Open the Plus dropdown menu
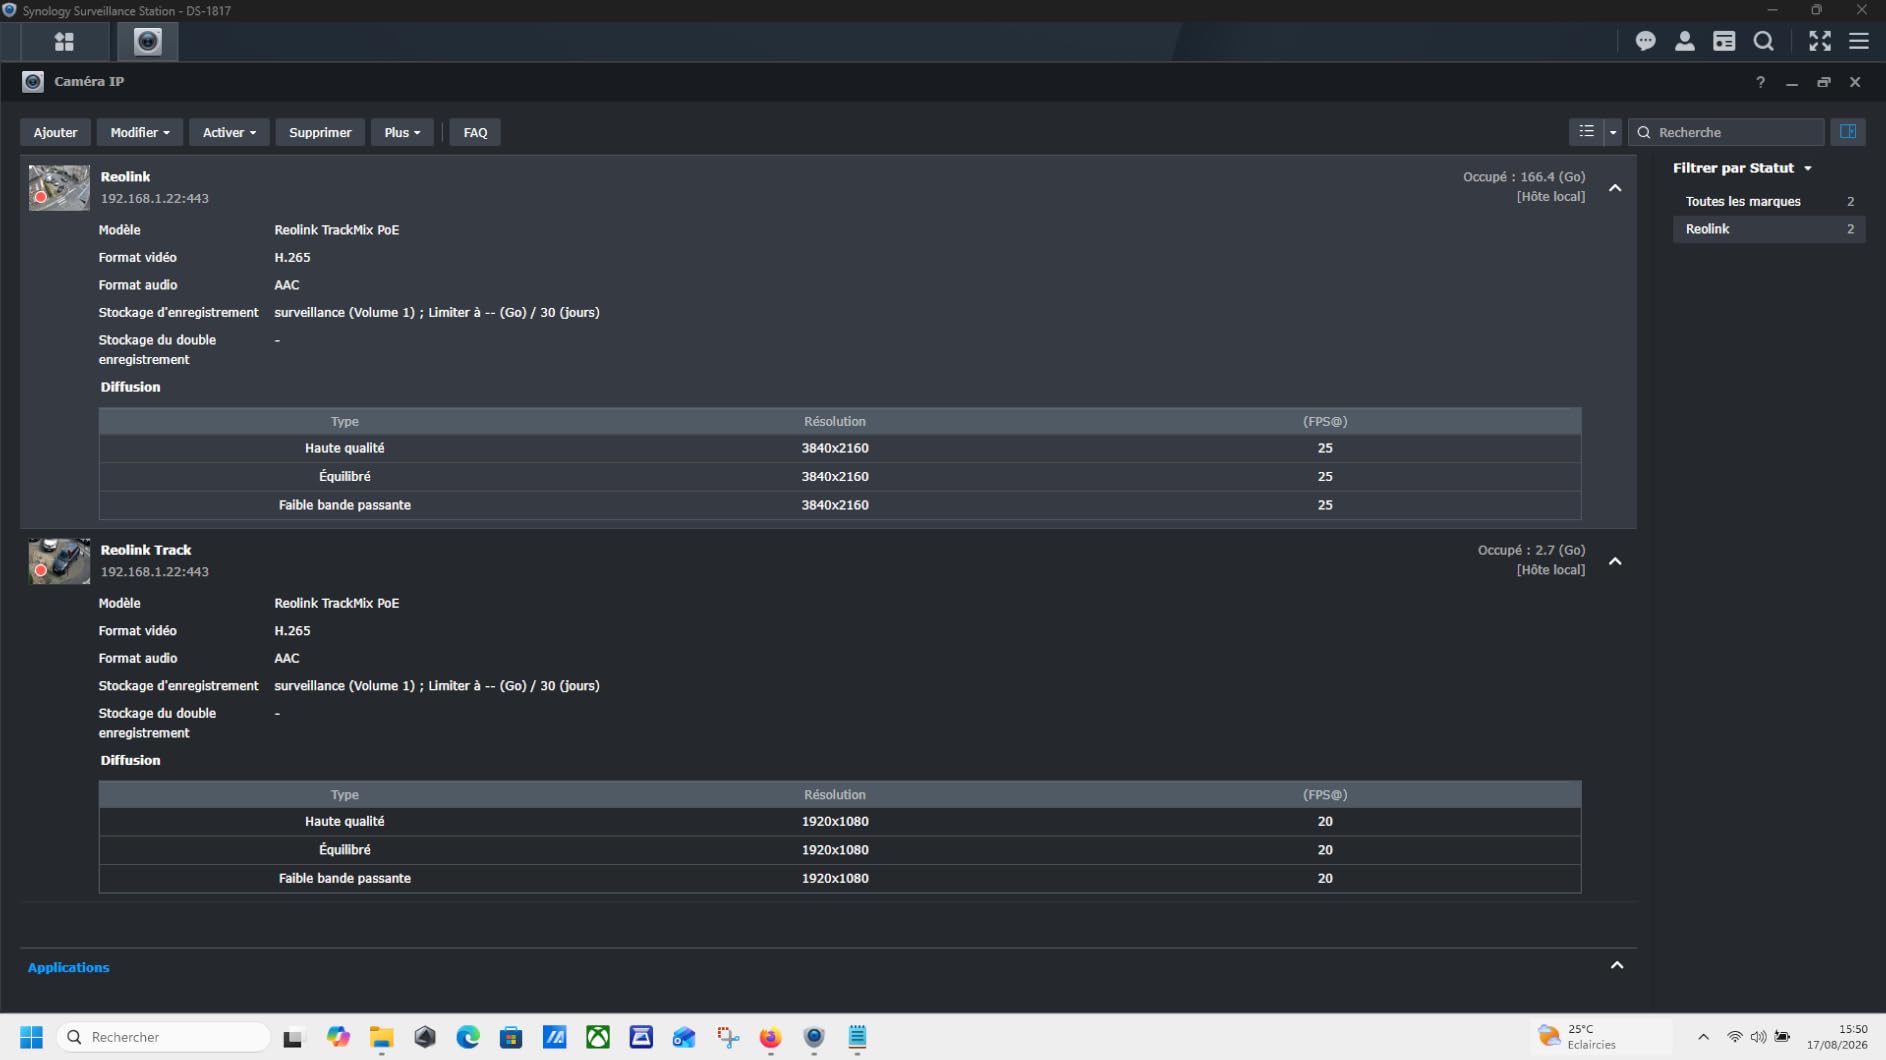Viewport: 1886px width, 1060px height. pos(402,132)
